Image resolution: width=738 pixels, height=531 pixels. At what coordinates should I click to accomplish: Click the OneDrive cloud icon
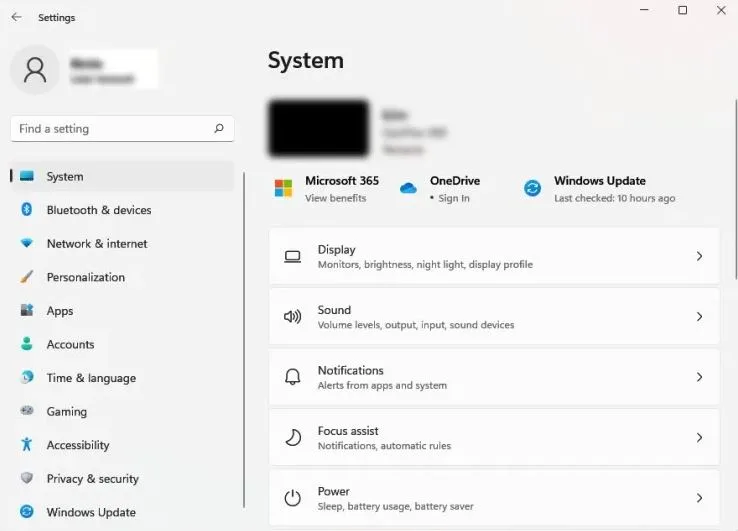point(408,188)
